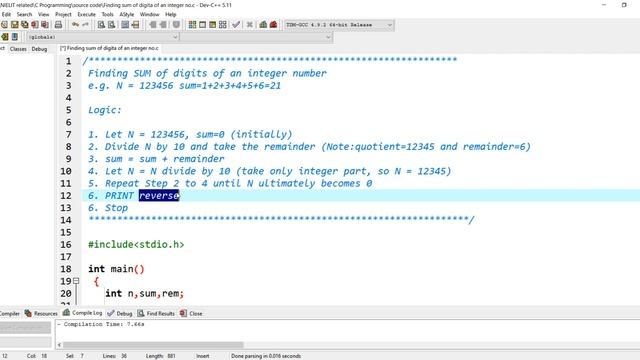Open the Execute menu

(87, 14)
